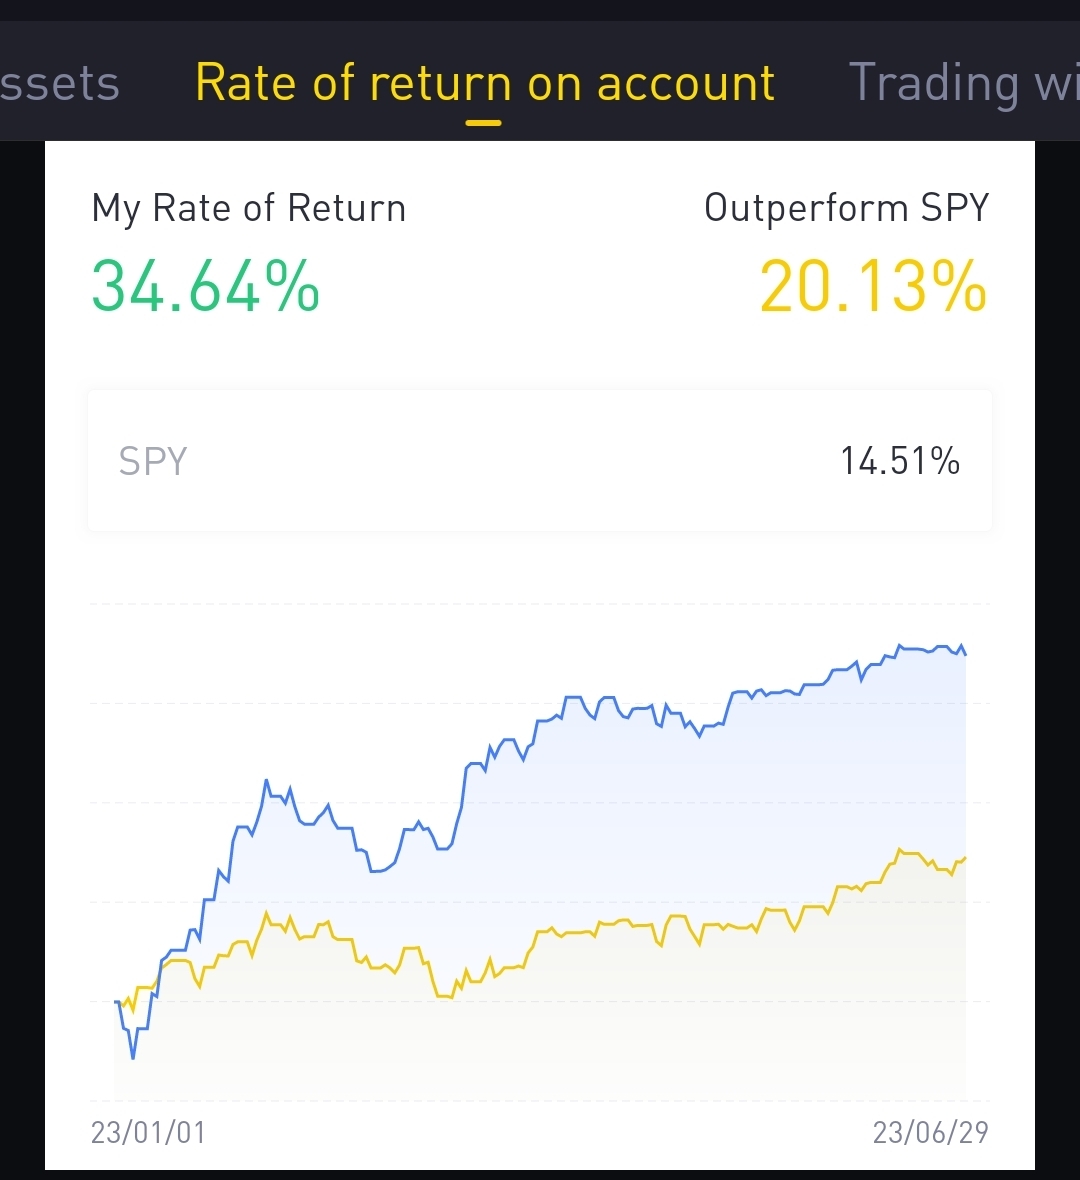This screenshot has height=1180, width=1080.
Task: Open the SPY benchmark row
Action: (540, 461)
